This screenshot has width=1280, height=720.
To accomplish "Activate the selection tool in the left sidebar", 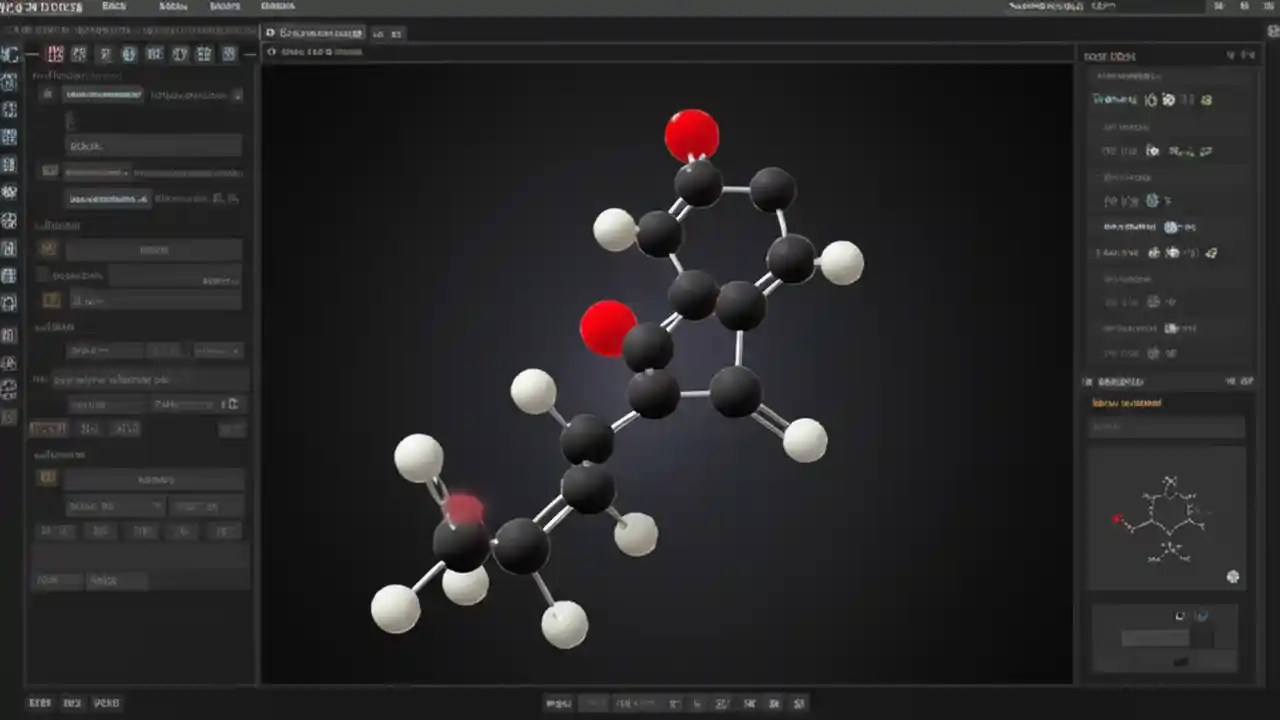I will coord(10,83).
